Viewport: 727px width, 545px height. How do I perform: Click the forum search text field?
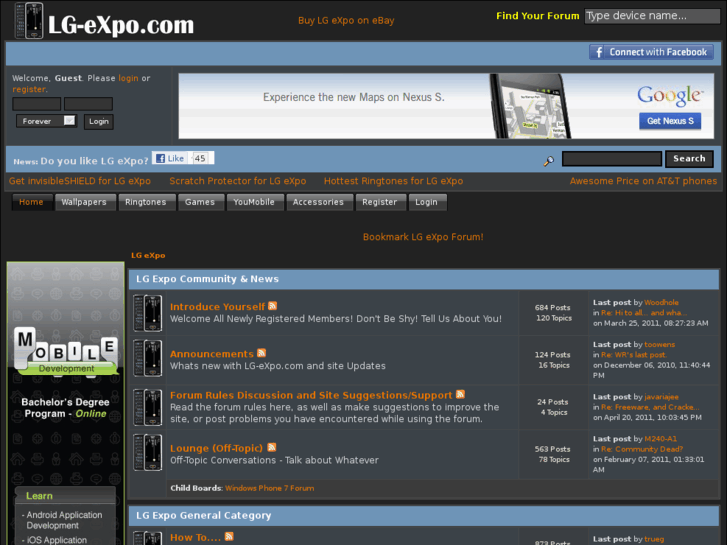[612, 159]
